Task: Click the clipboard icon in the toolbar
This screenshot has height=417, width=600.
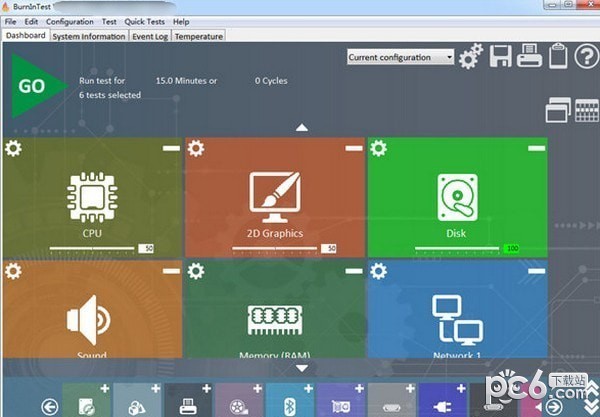Action: tap(558, 56)
